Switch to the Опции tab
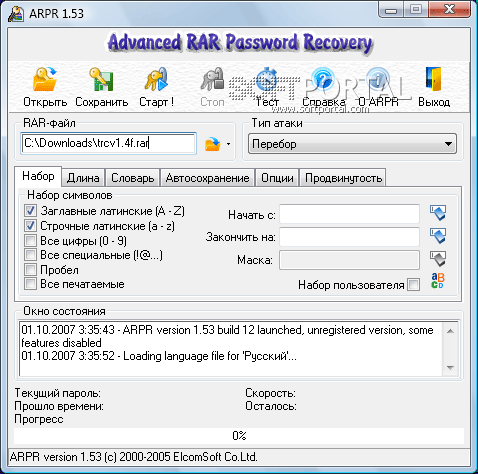 277,178
